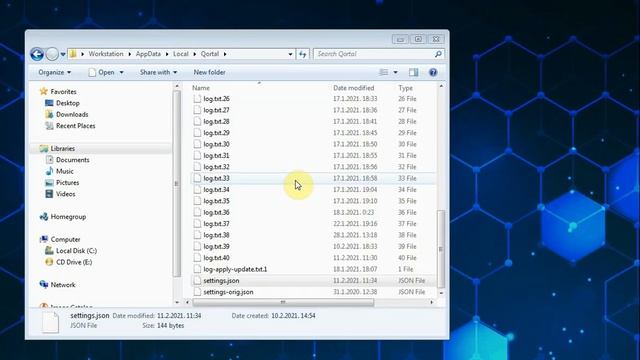The image size is (640, 360).
Task: Open the view options dropdown arrow
Action: (395, 72)
